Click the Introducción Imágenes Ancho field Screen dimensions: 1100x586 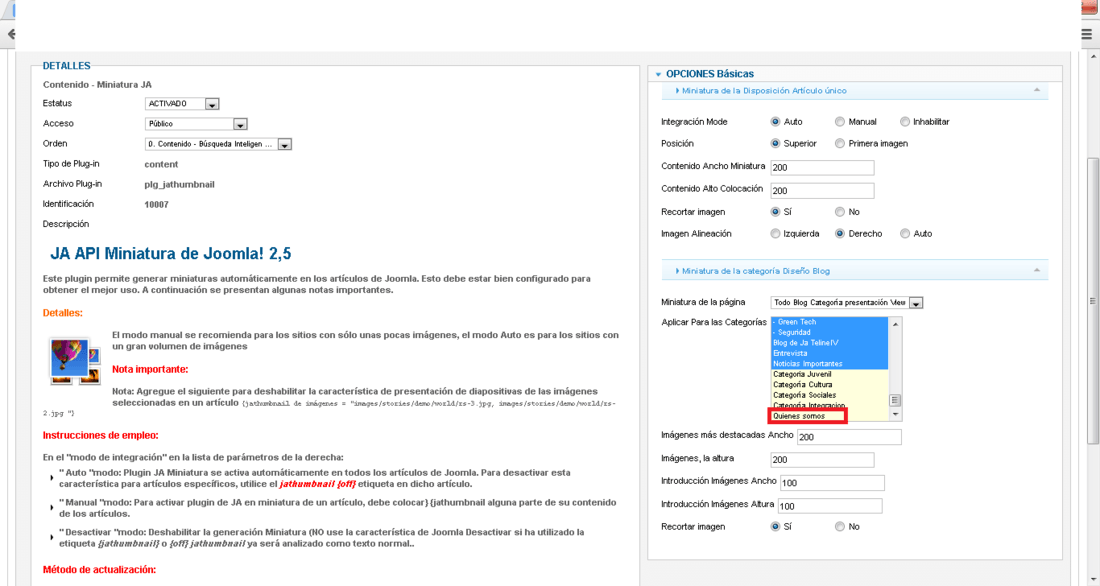832,483
